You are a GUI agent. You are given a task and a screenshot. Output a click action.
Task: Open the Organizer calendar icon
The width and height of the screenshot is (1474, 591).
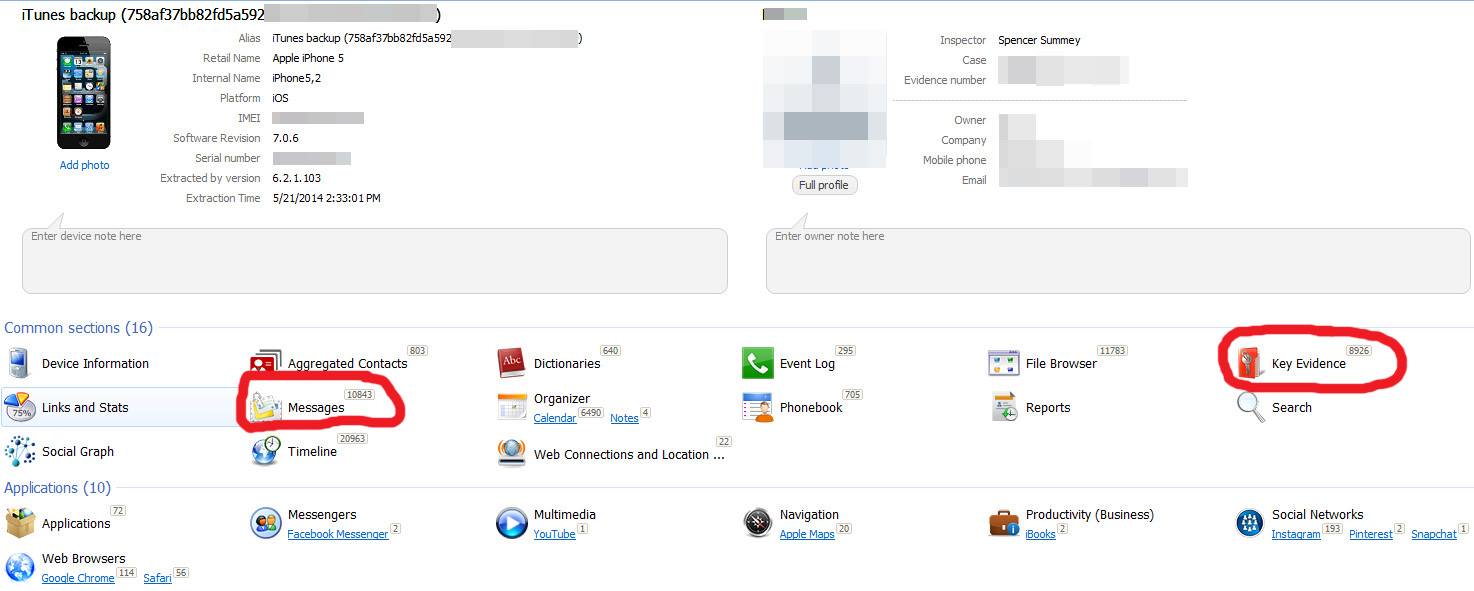pos(511,407)
